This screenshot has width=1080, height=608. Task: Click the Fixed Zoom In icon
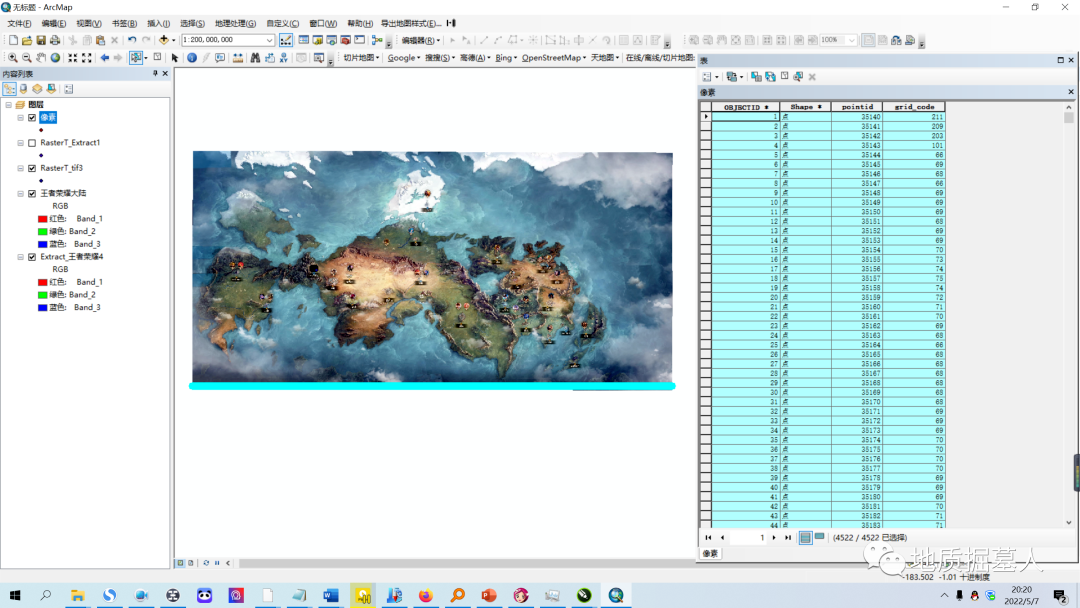[72, 58]
